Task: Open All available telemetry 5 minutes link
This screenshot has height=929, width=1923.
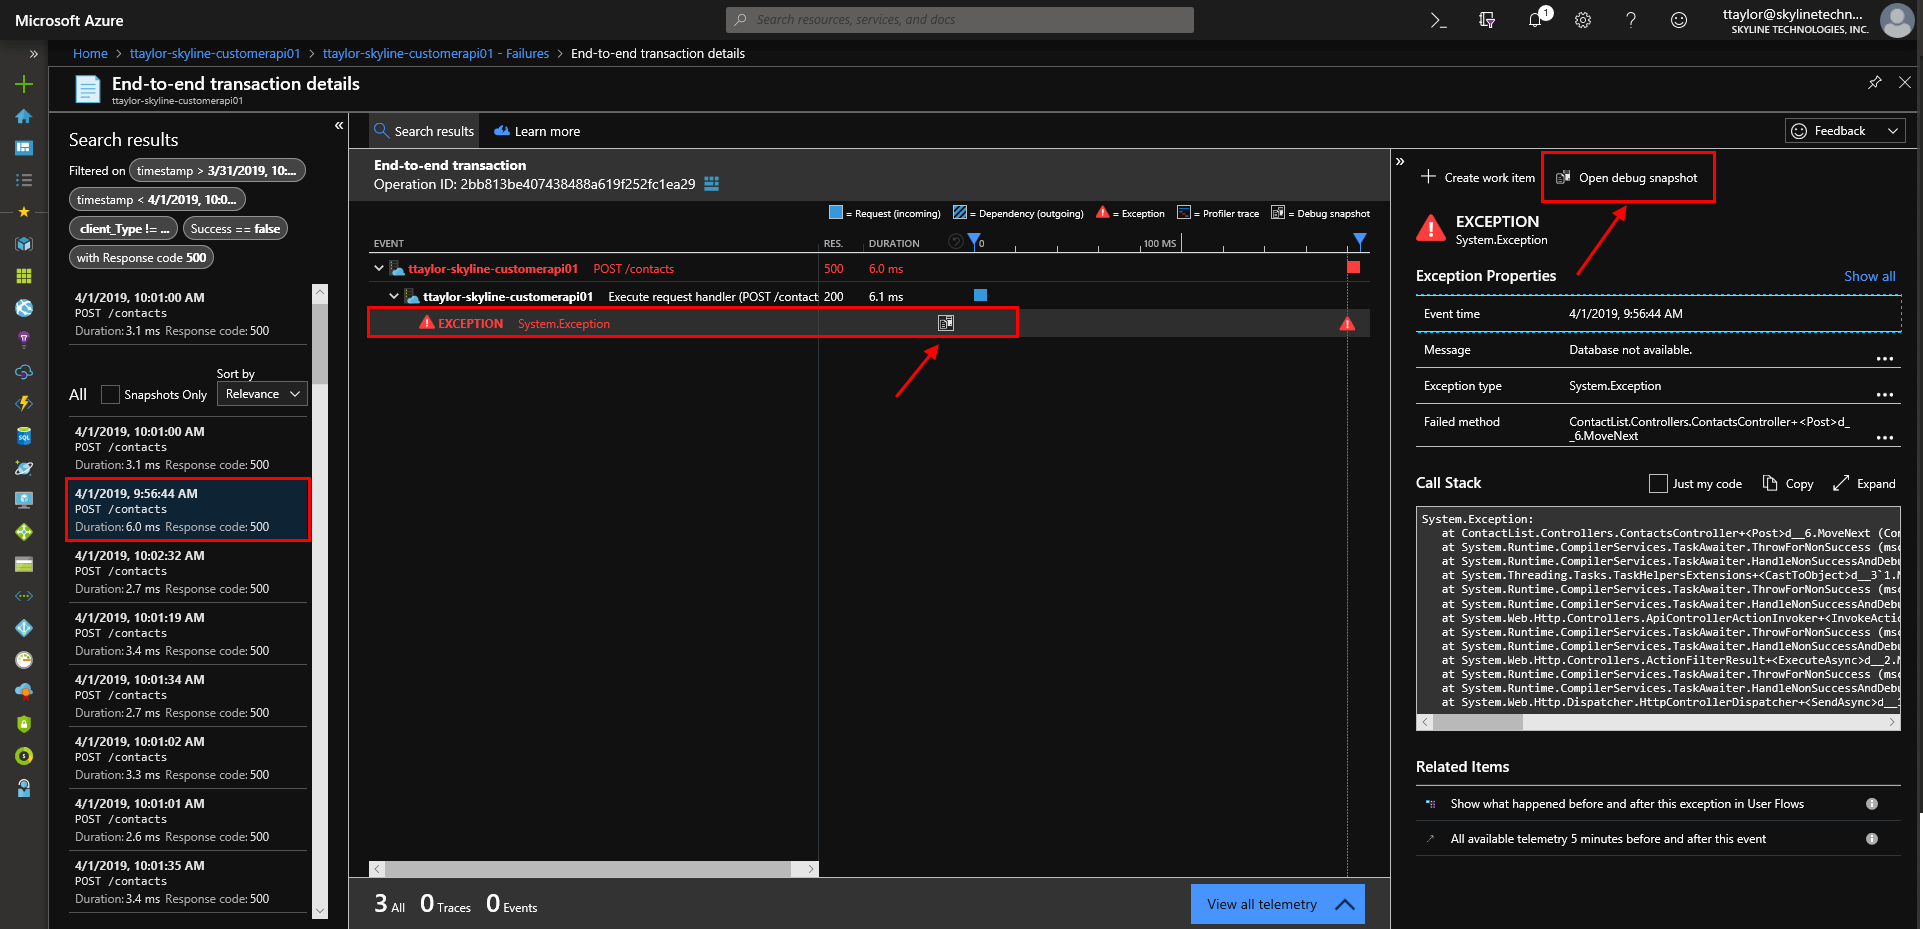Action: (1608, 839)
